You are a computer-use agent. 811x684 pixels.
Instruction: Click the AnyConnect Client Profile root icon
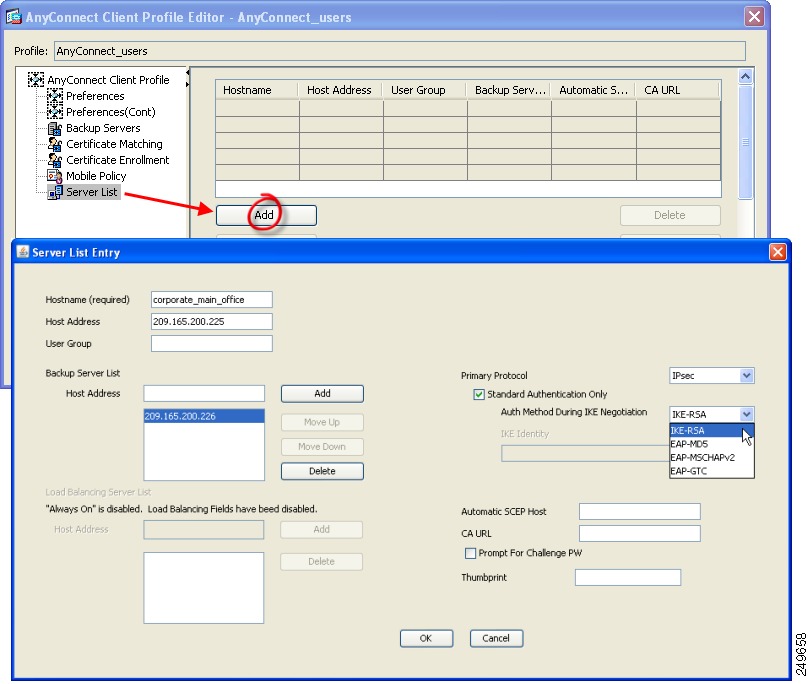coord(36,80)
